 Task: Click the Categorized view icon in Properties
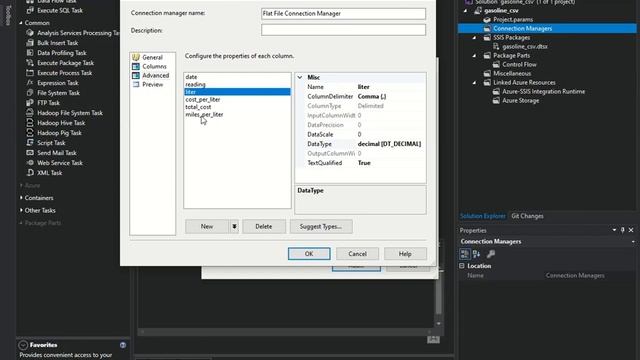coord(464,254)
